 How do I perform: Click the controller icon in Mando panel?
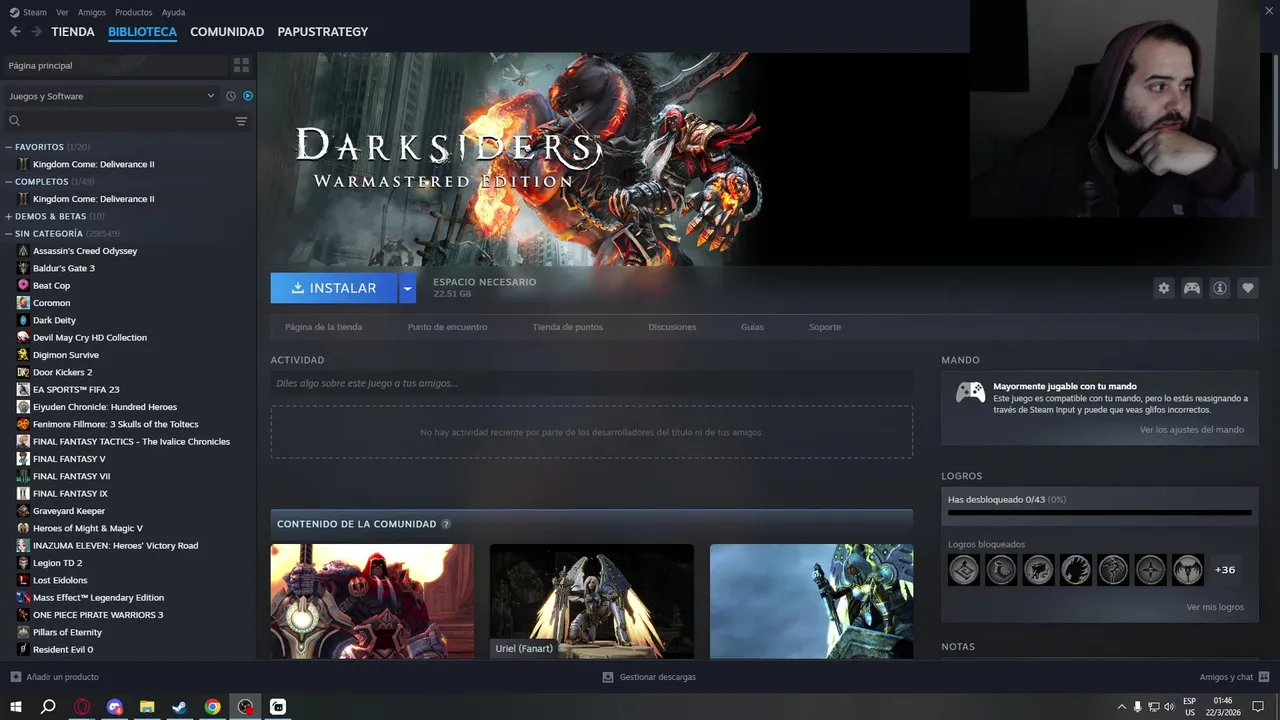[x=970, y=393]
